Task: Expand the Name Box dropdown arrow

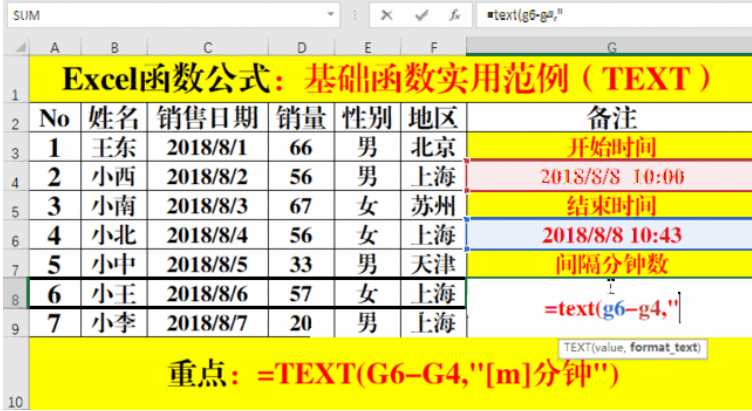Action: [330, 15]
